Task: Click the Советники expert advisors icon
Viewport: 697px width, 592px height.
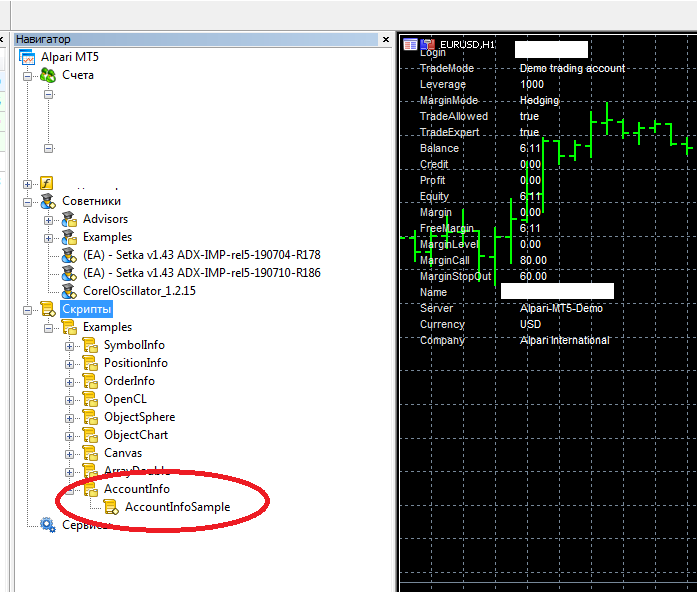Action: pyautogui.click(x=48, y=201)
